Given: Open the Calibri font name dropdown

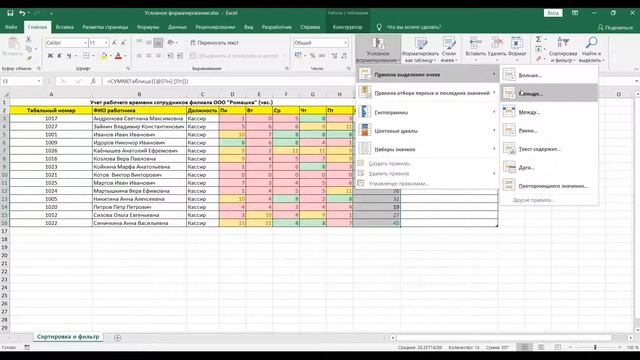Looking at the screenshot, I should pos(85,43).
